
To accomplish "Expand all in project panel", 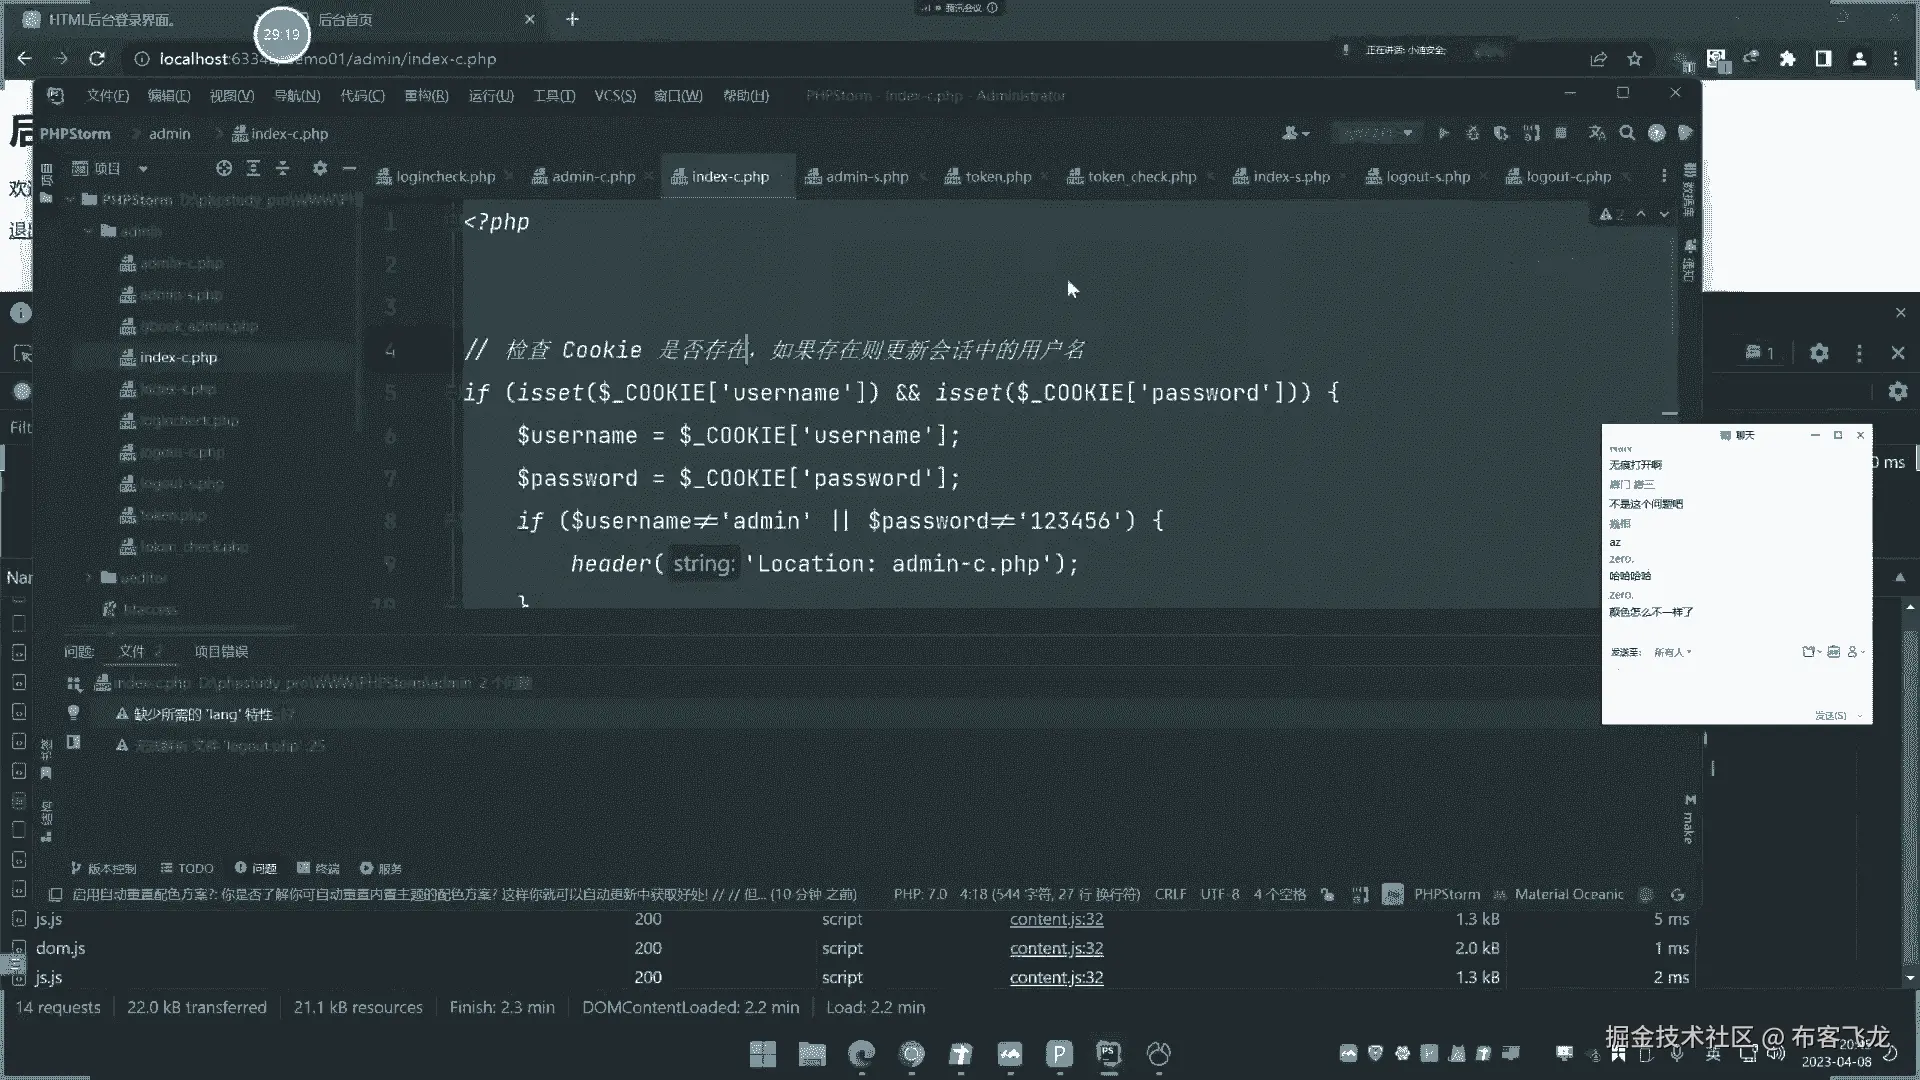I will point(253,169).
